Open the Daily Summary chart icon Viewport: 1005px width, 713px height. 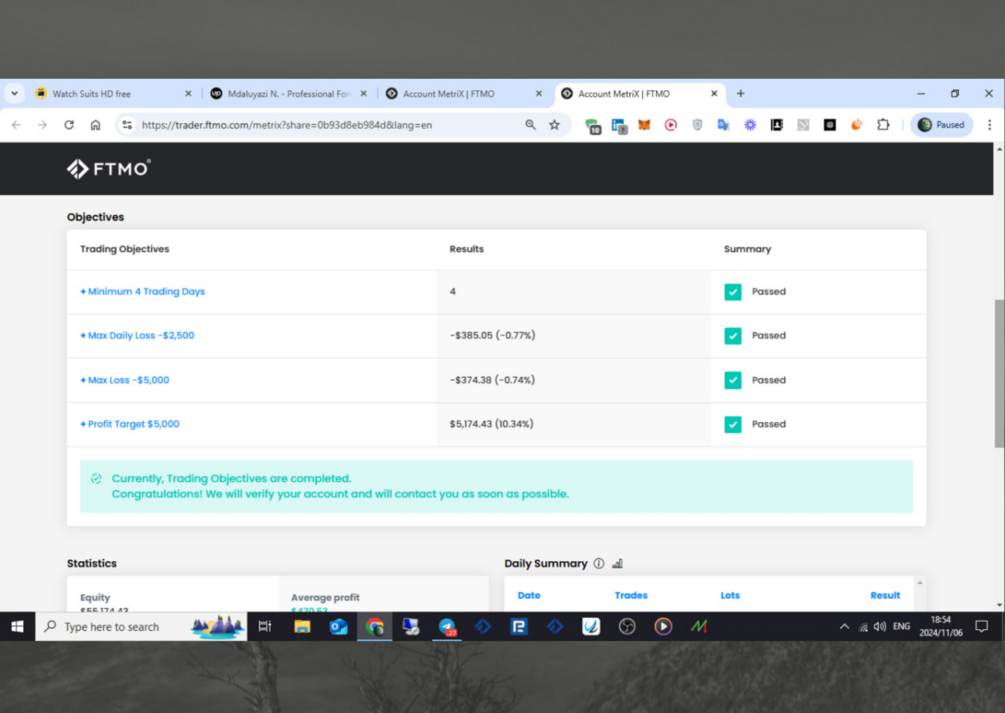pos(617,564)
